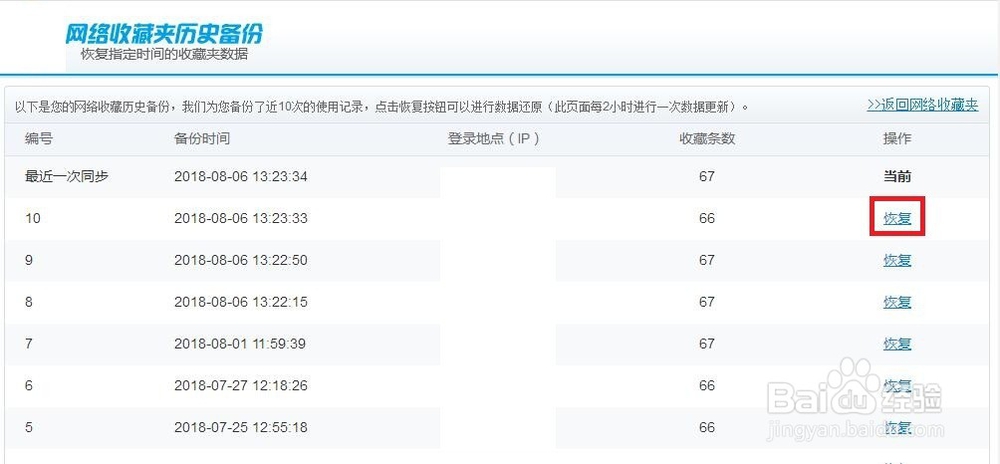Image resolution: width=1000 pixels, height=464 pixels.
Task: Click the 登录地点（IP） column header
Action: point(494,139)
